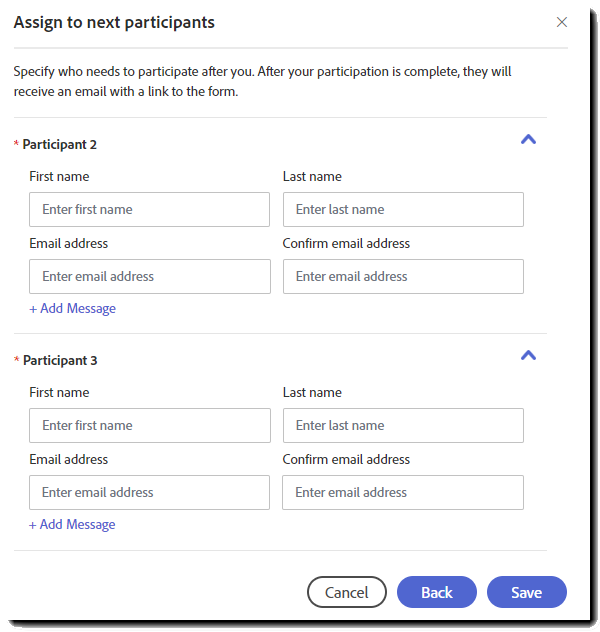Focus Participant 3 confirm email address field

[403, 493]
